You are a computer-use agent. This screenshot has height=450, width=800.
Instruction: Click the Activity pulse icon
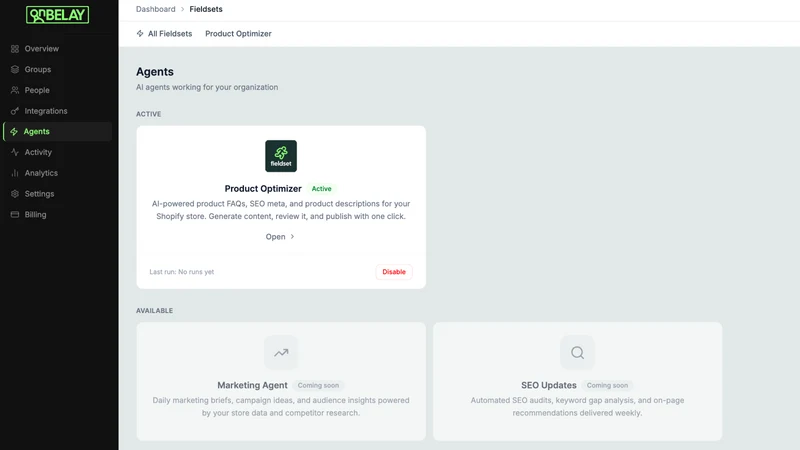pos(15,152)
